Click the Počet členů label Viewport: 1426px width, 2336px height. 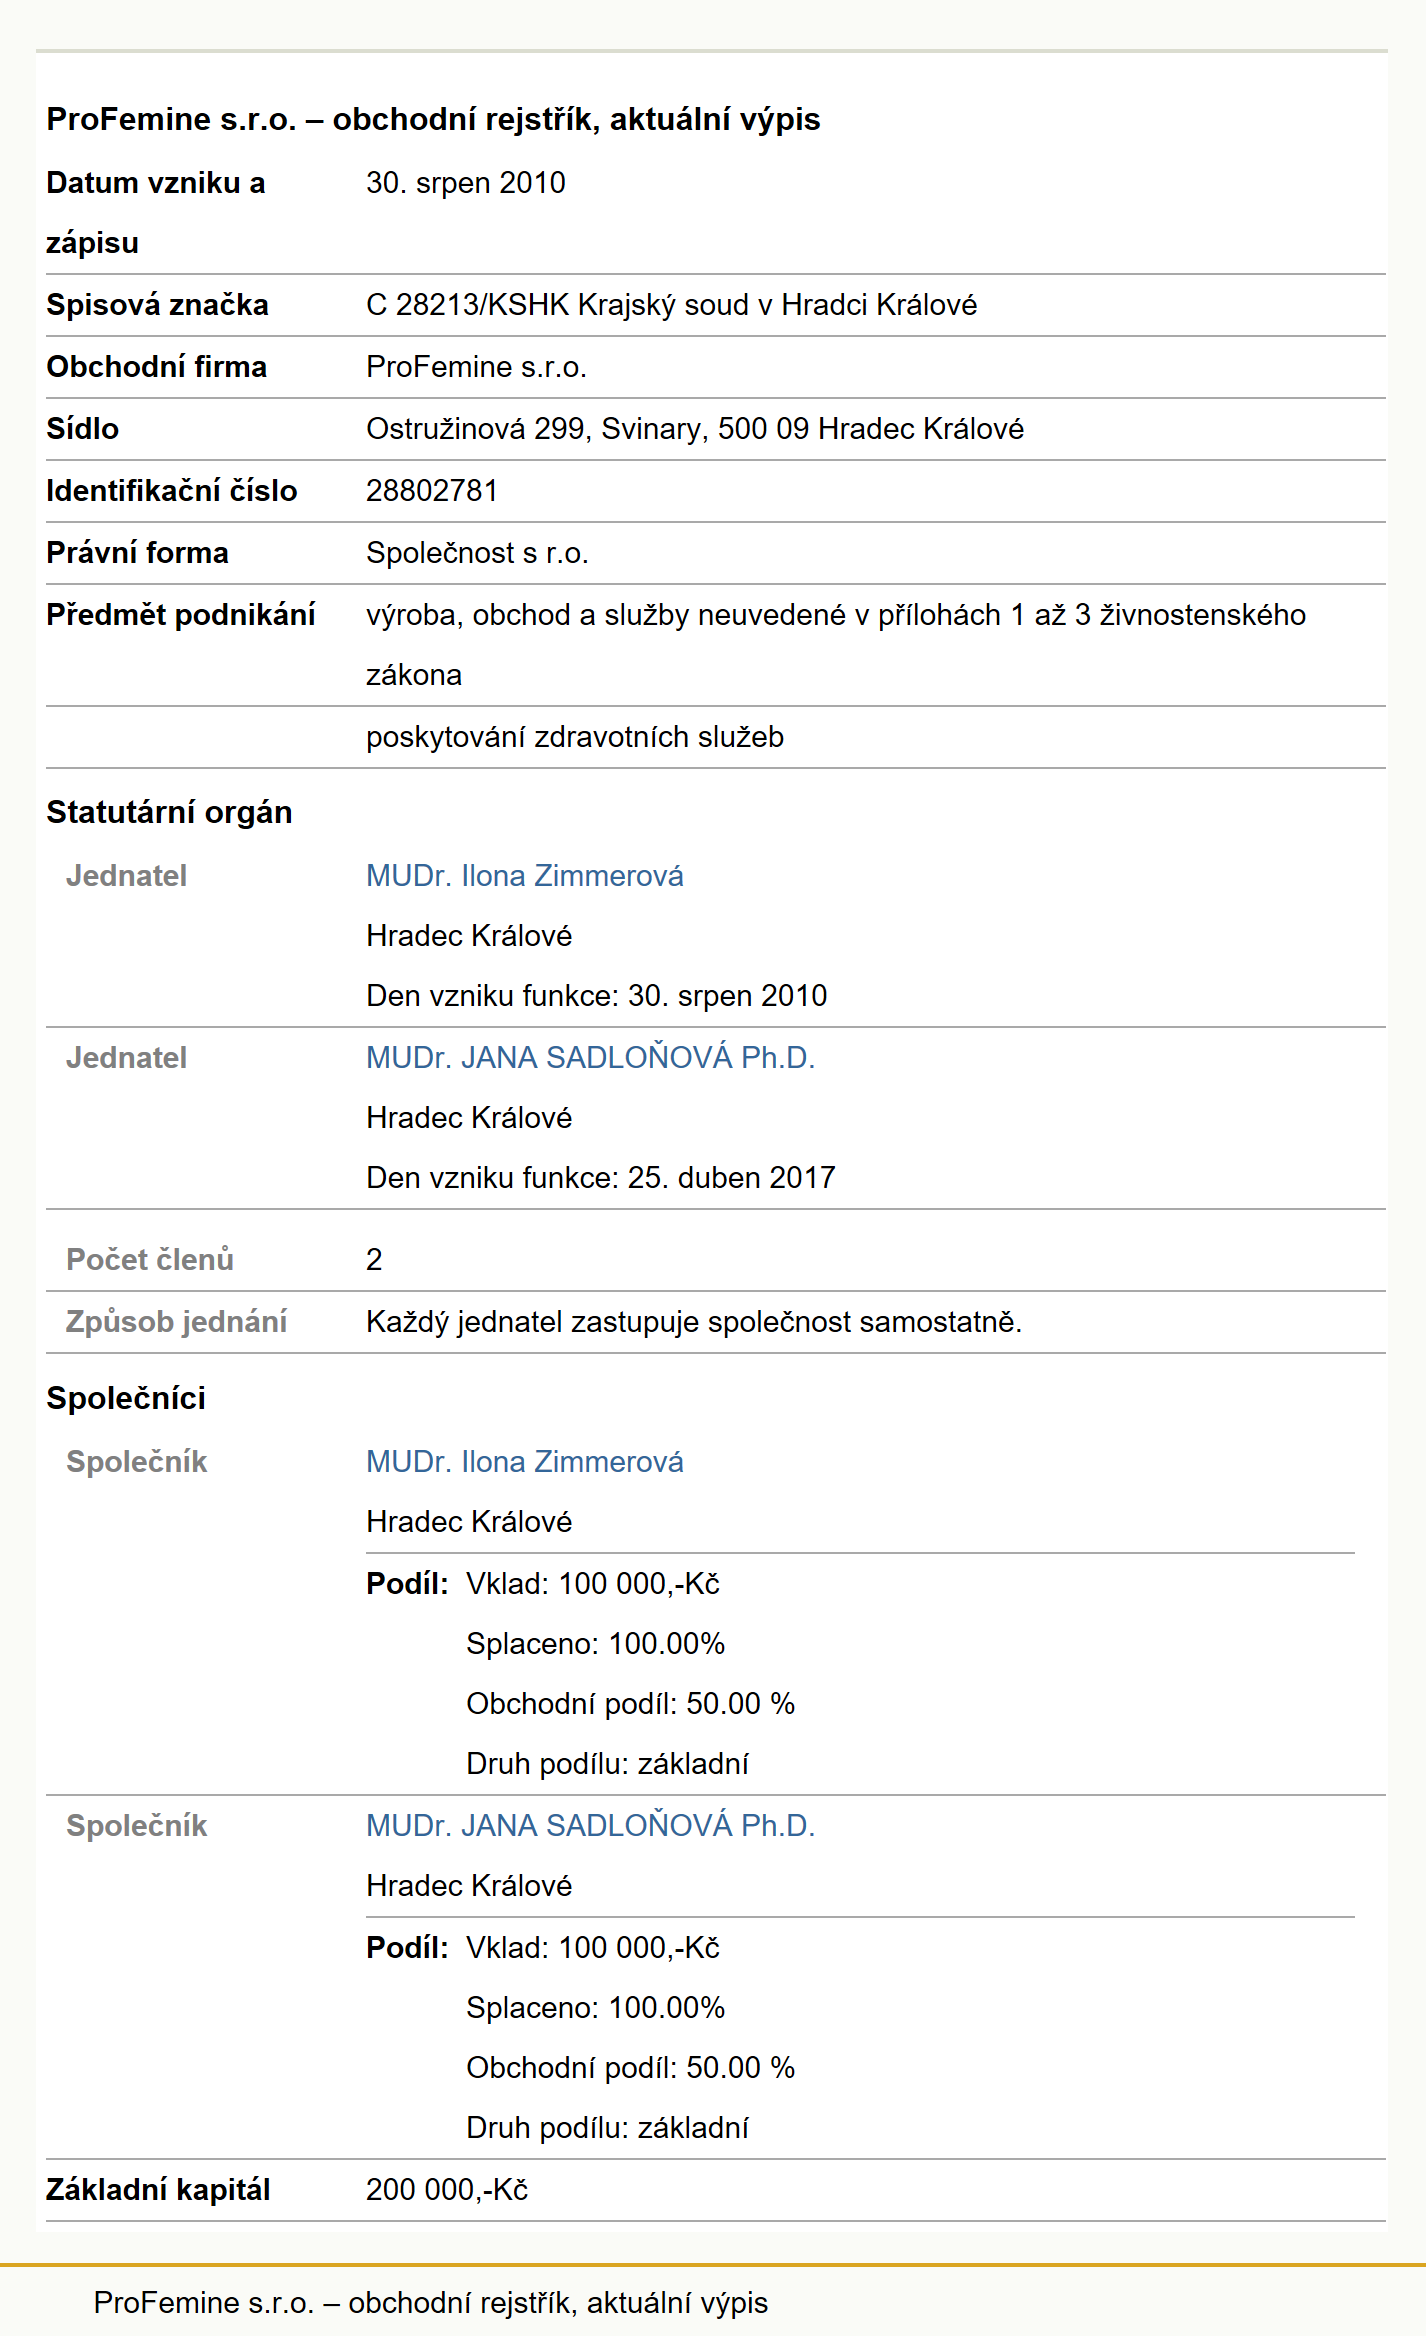pyautogui.click(x=150, y=1260)
